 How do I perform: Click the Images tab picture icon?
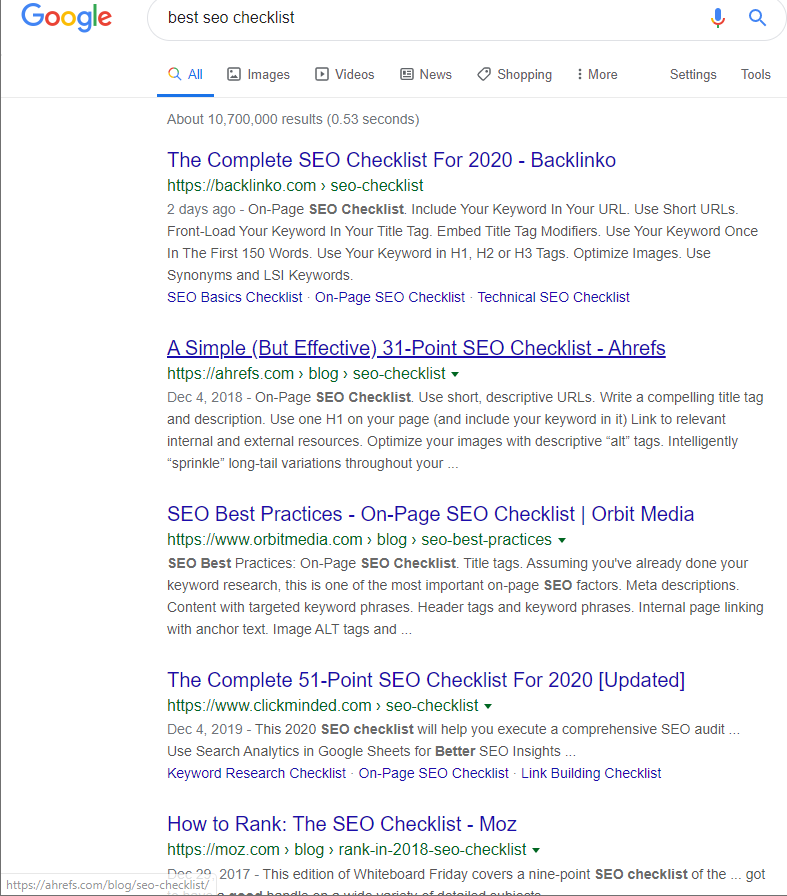point(234,74)
